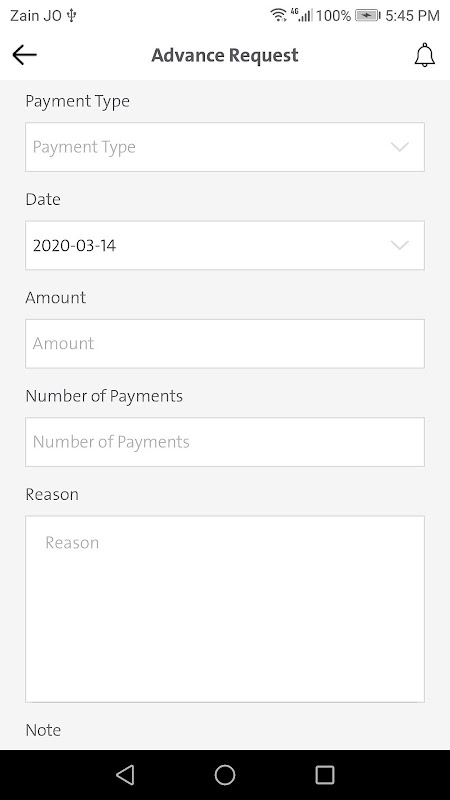Tap the 4G signal strength icon
This screenshot has height=800, width=450.
click(x=302, y=15)
